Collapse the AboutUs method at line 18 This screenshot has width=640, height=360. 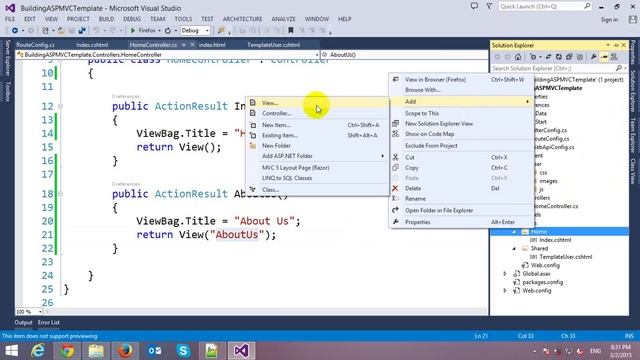point(60,194)
